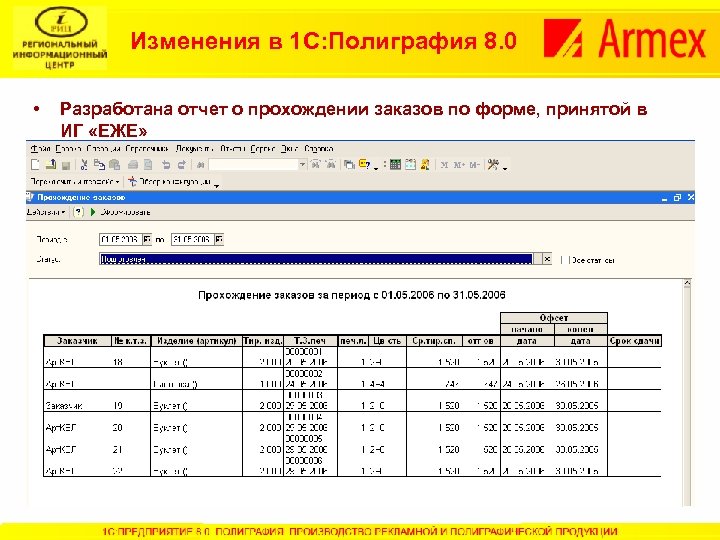Open the Отчеты menu
The width and height of the screenshot is (720, 540).
point(233,149)
